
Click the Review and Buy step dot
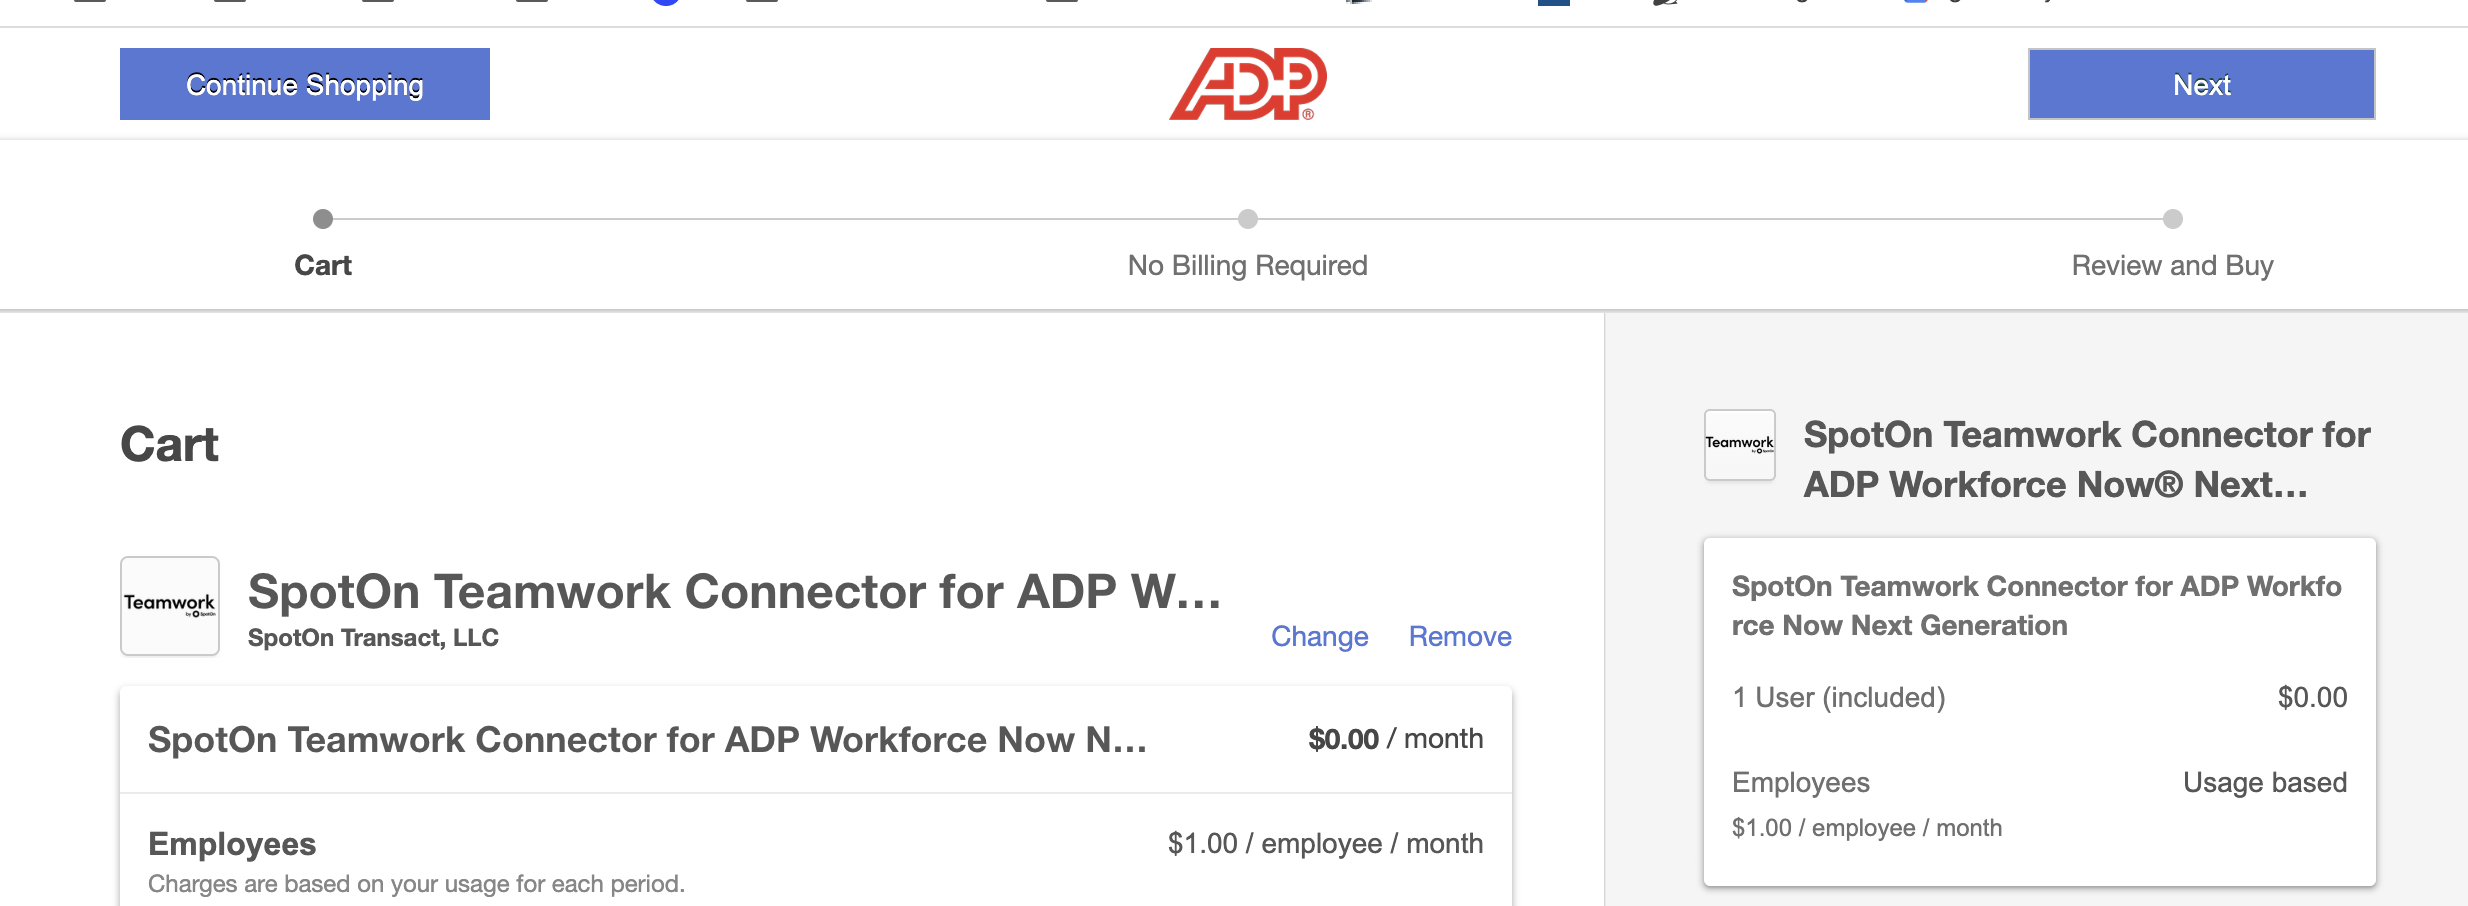tap(2172, 219)
